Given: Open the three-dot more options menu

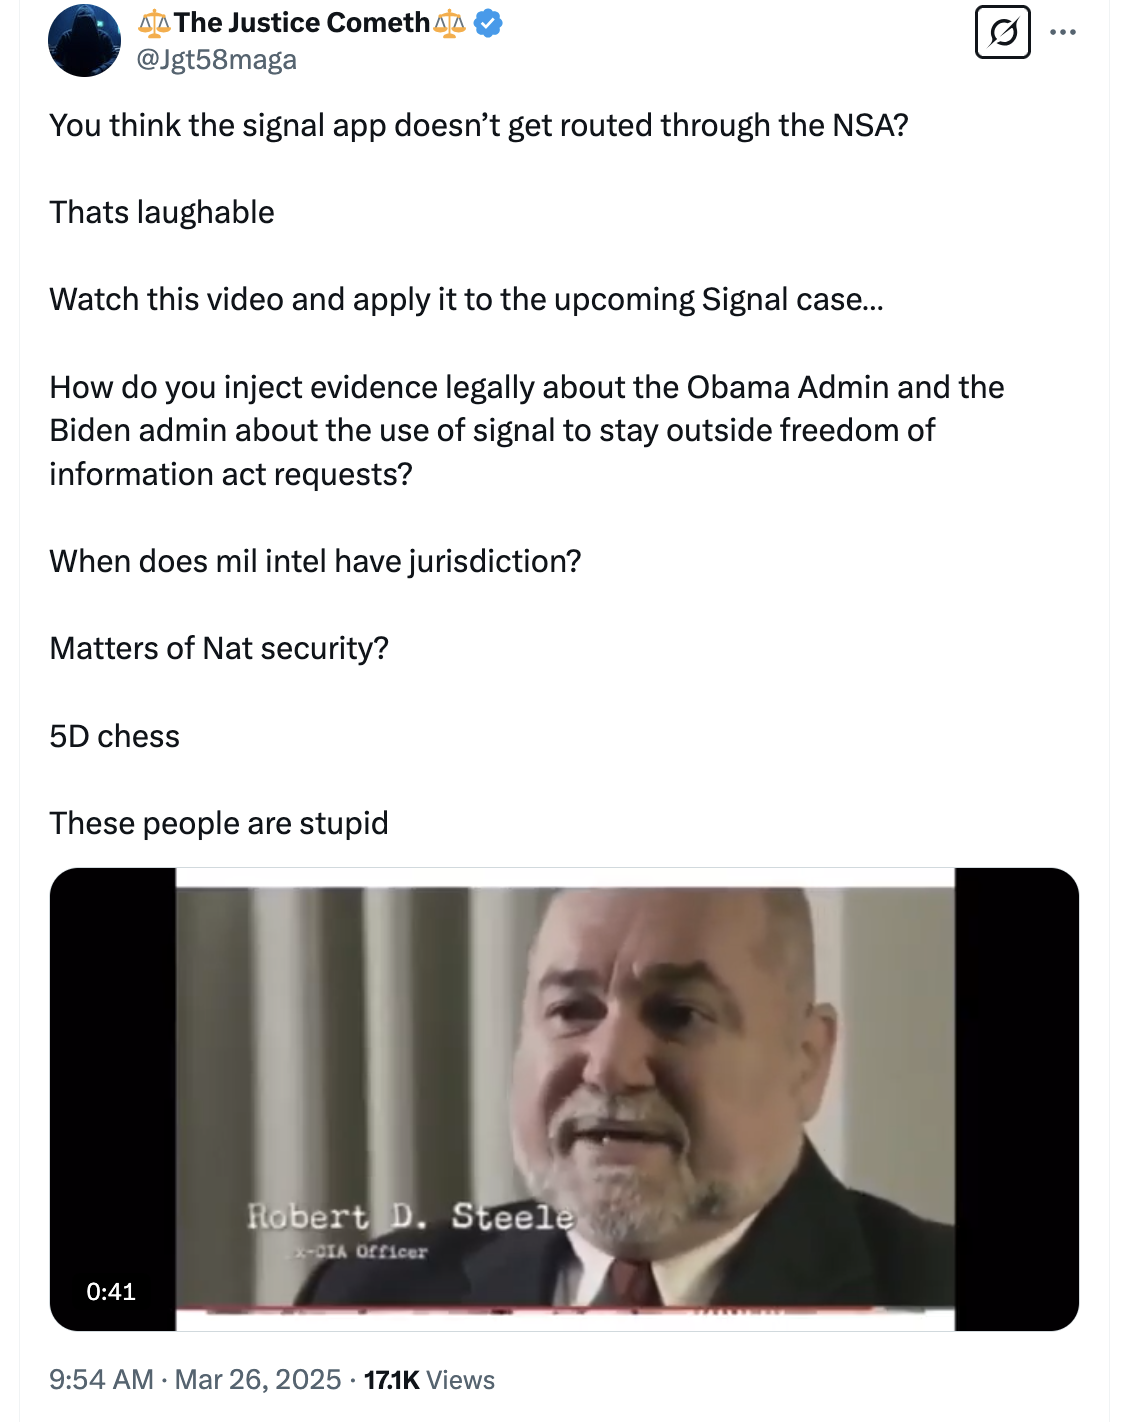Looking at the screenshot, I should click(x=1063, y=32).
